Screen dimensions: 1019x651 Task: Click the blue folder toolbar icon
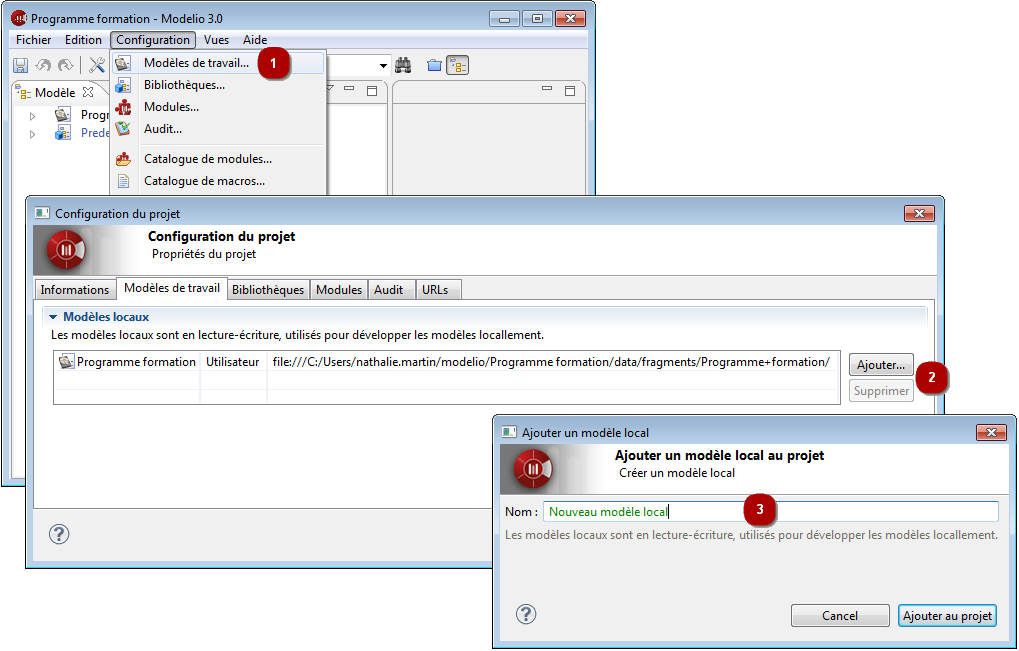(434, 65)
